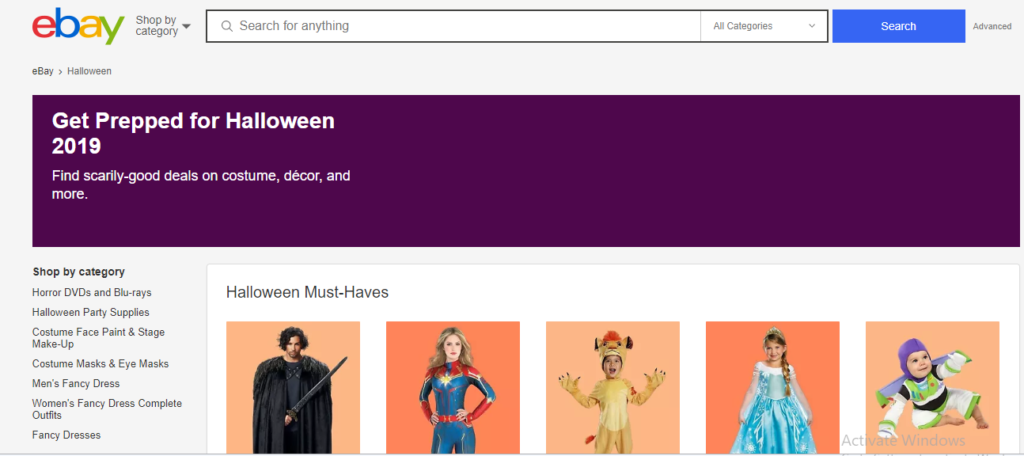1024x456 pixels.
Task: Open the red and blue superhero costume
Action: click(x=453, y=388)
